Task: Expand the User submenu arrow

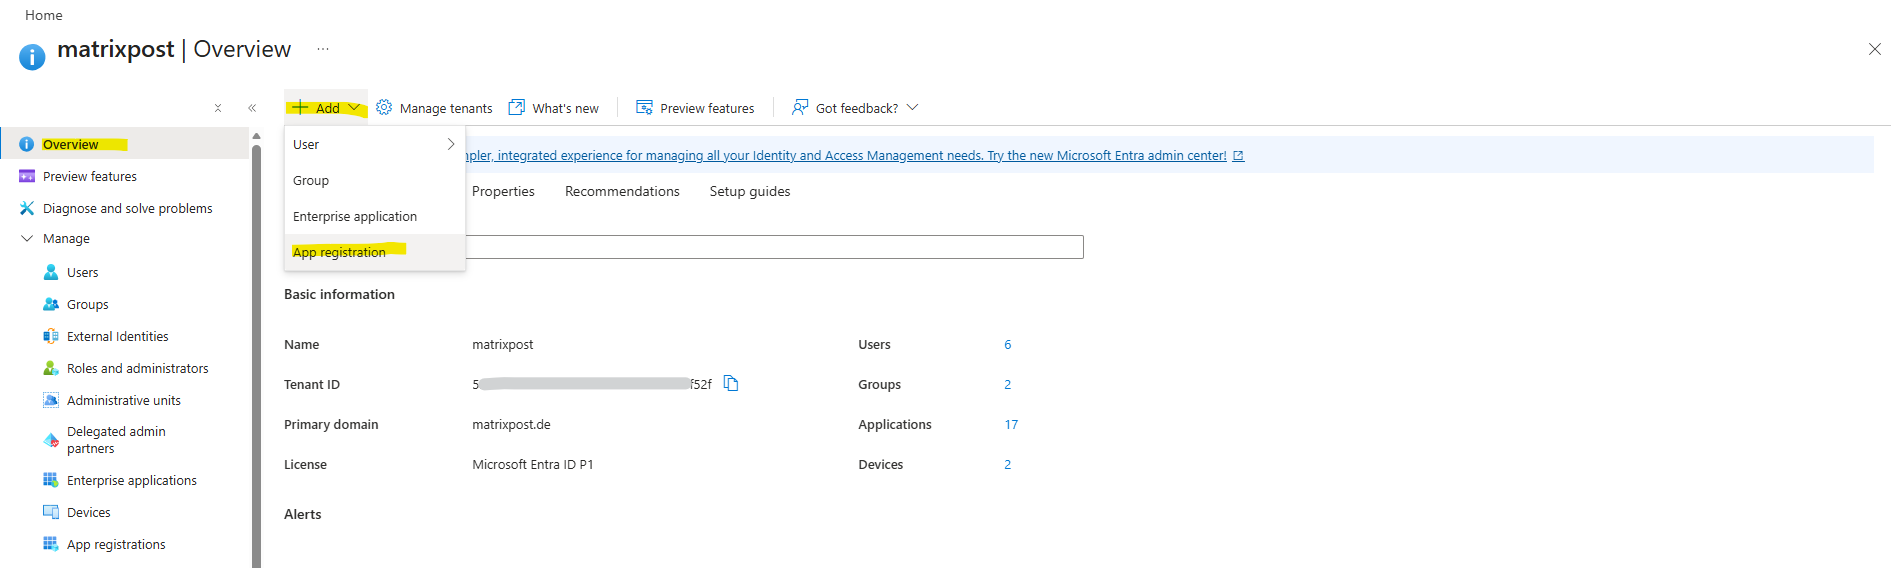Action: pyautogui.click(x=451, y=144)
